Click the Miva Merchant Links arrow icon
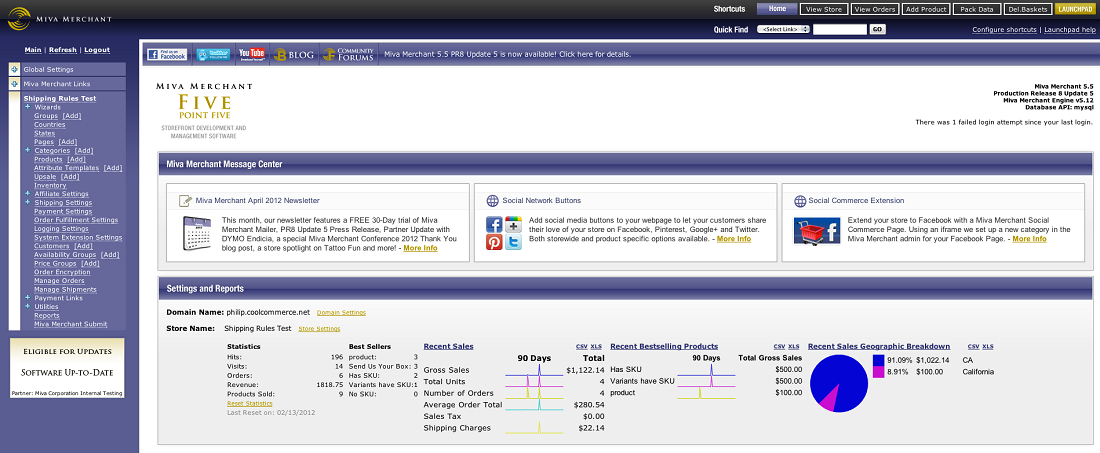This screenshot has height=453, width=1100. pyautogui.click(x=14, y=84)
